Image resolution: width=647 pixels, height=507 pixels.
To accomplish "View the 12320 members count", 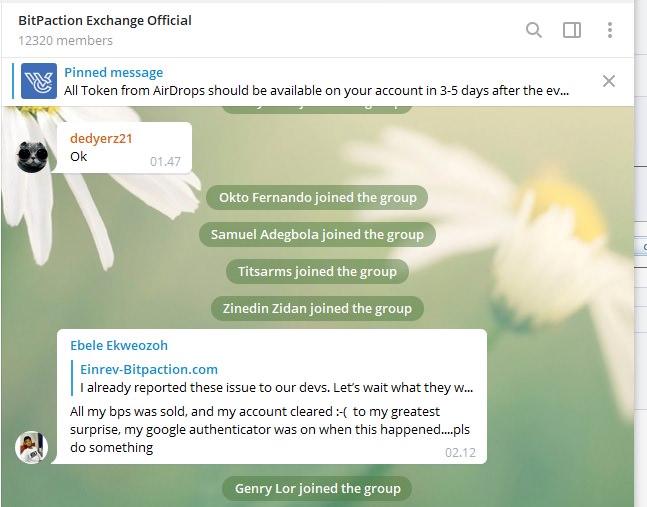I will (65, 40).
